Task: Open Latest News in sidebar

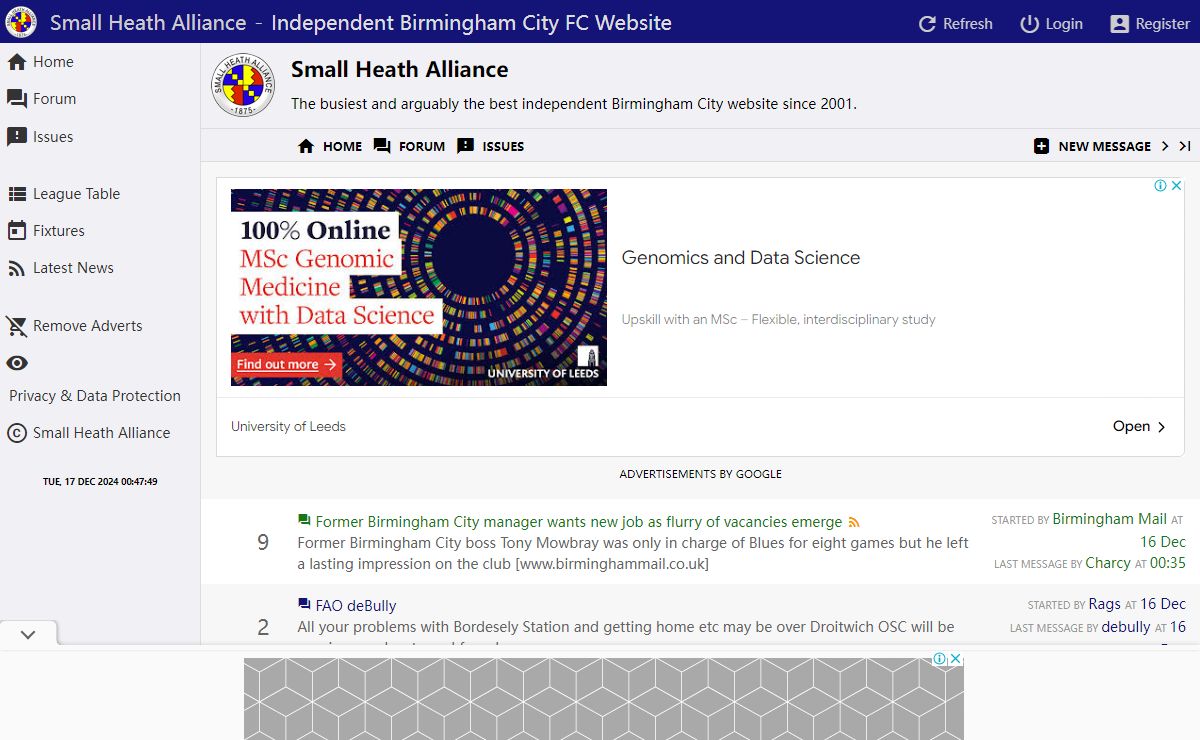Action: tap(61, 268)
